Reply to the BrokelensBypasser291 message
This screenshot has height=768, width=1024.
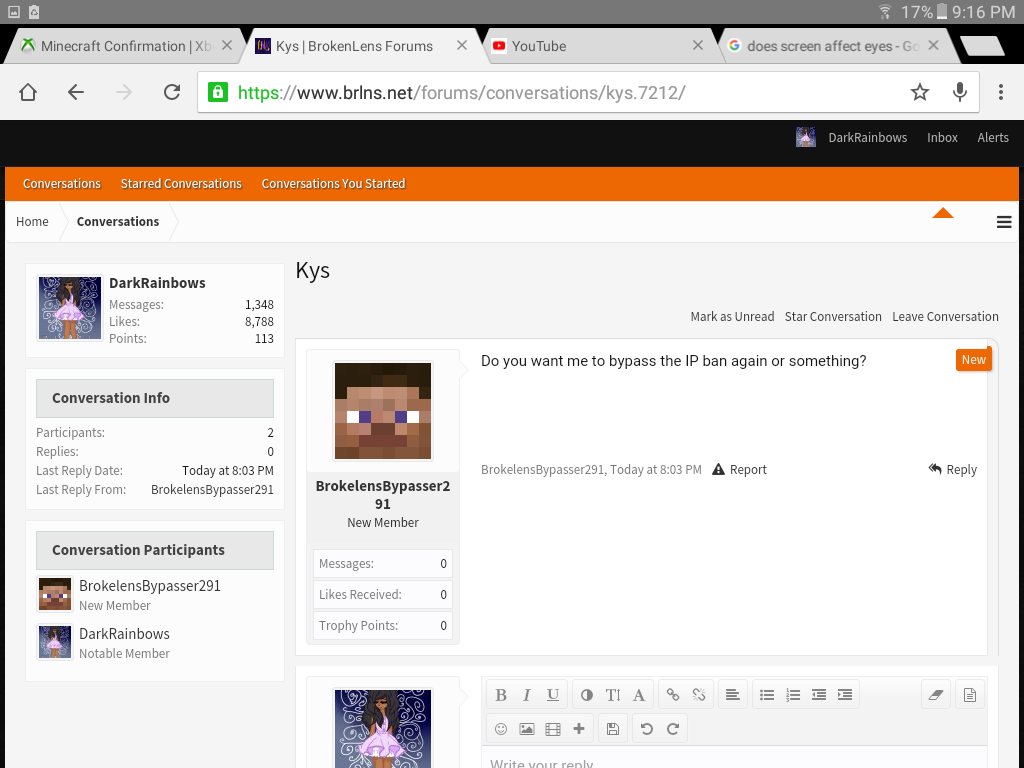pos(953,470)
